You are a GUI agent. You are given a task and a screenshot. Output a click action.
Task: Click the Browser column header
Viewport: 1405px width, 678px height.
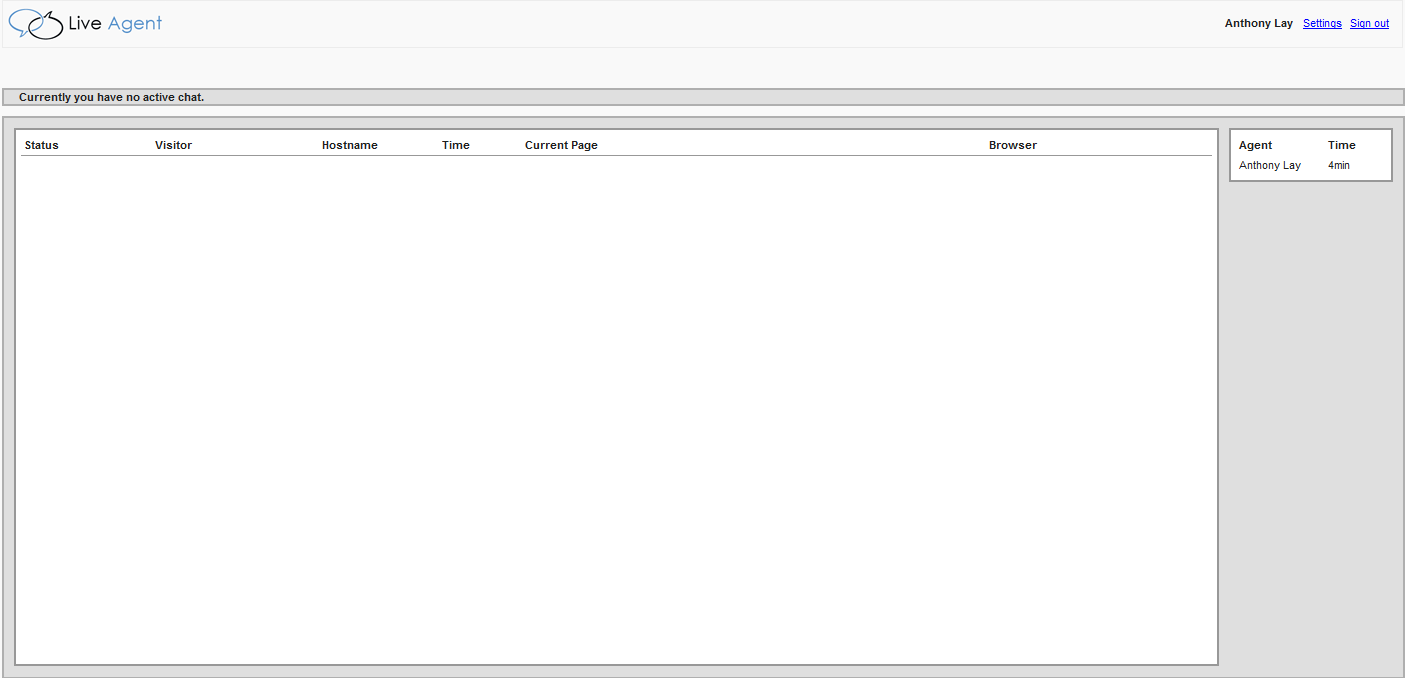click(x=1013, y=145)
